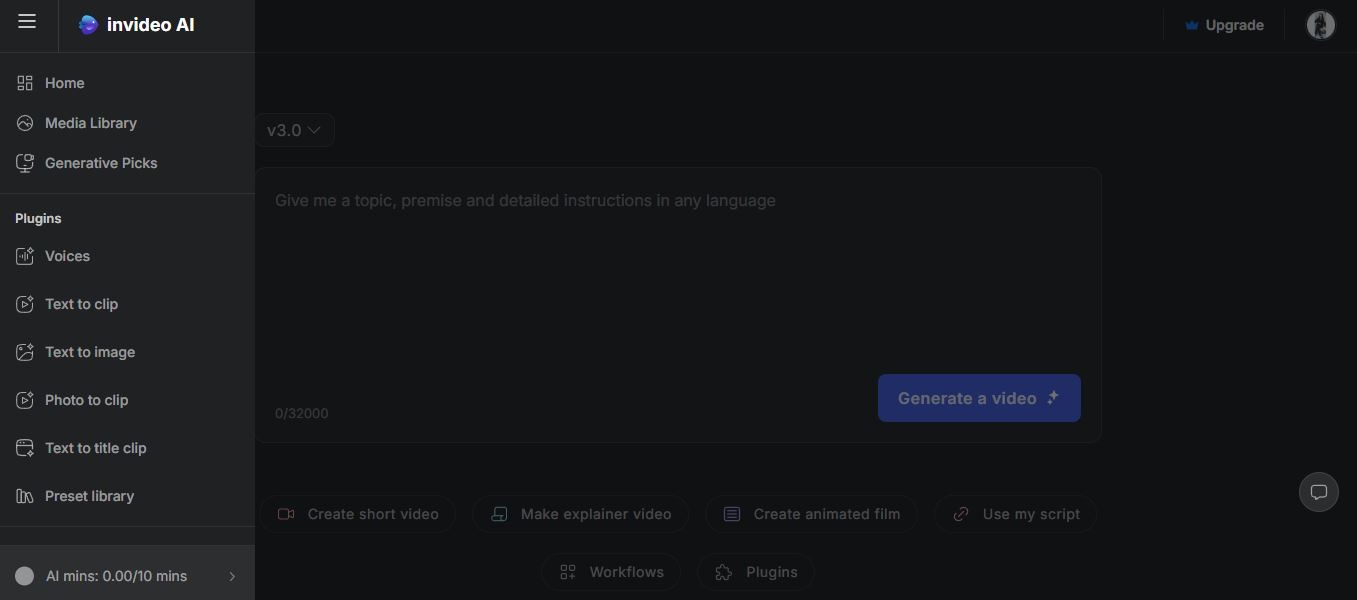1357x600 pixels.
Task: Collapse the sidebar with the hamburger icon
Action: [x=27, y=22]
